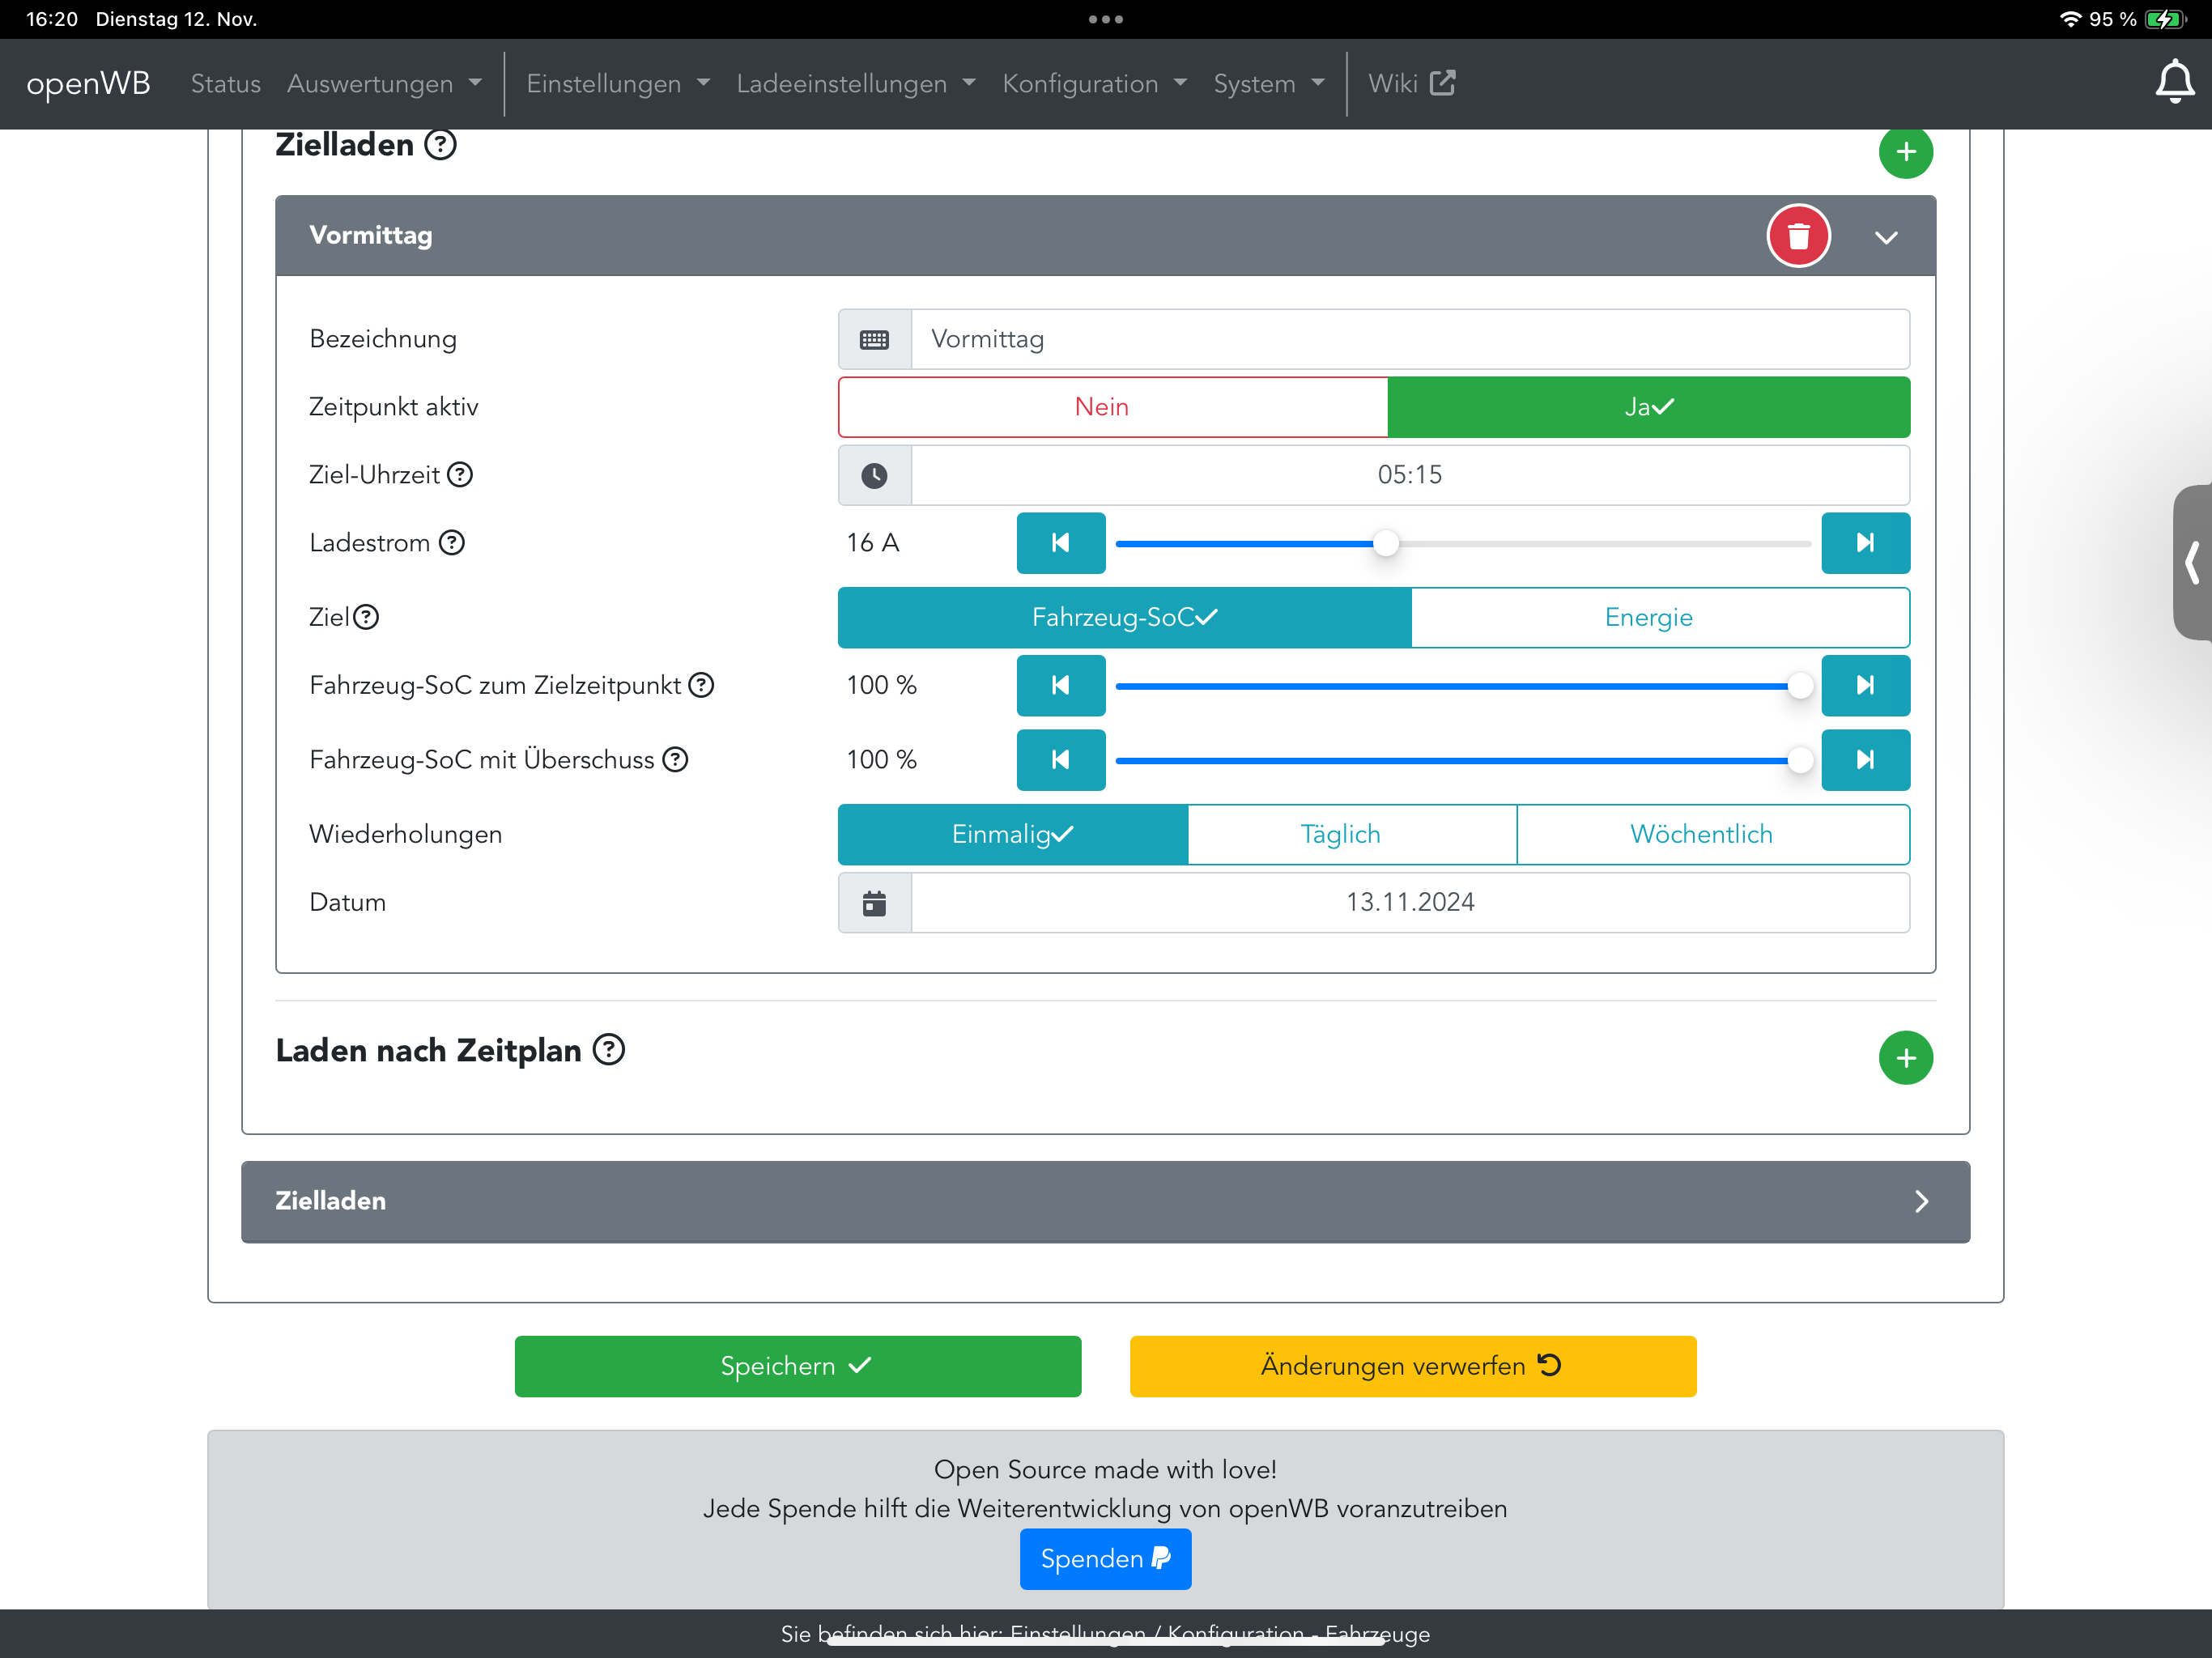Click the Ladestrom slider handle
This screenshot has height=1658, width=2212.
1385,543
